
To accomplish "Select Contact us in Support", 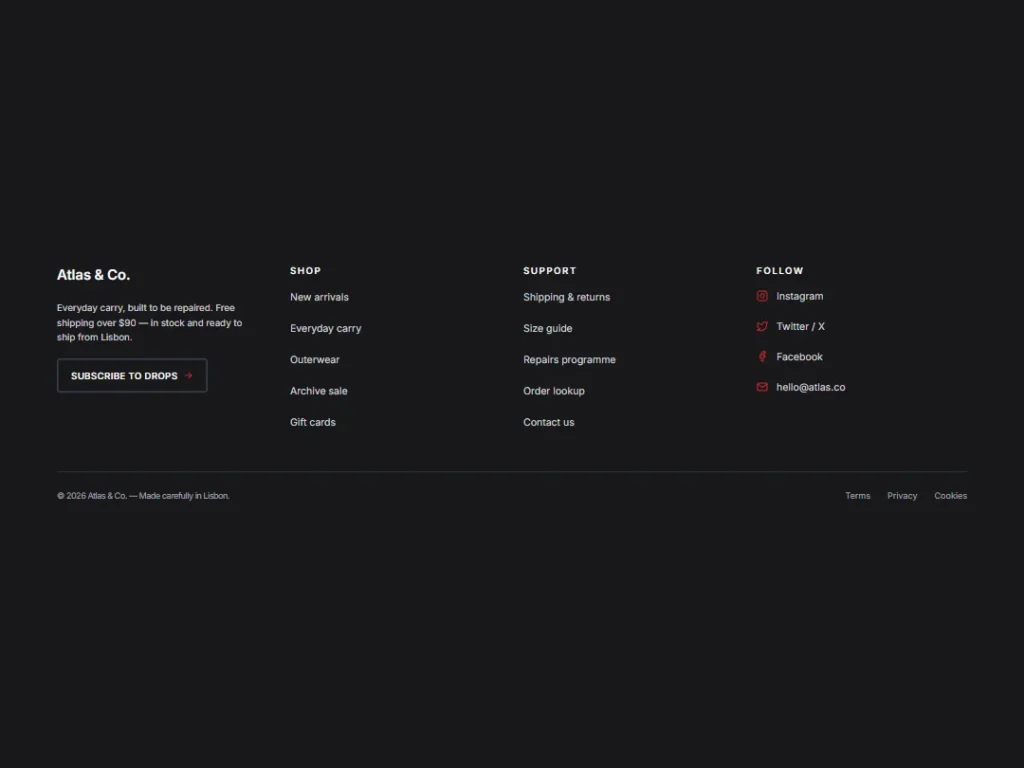I will [x=549, y=423].
